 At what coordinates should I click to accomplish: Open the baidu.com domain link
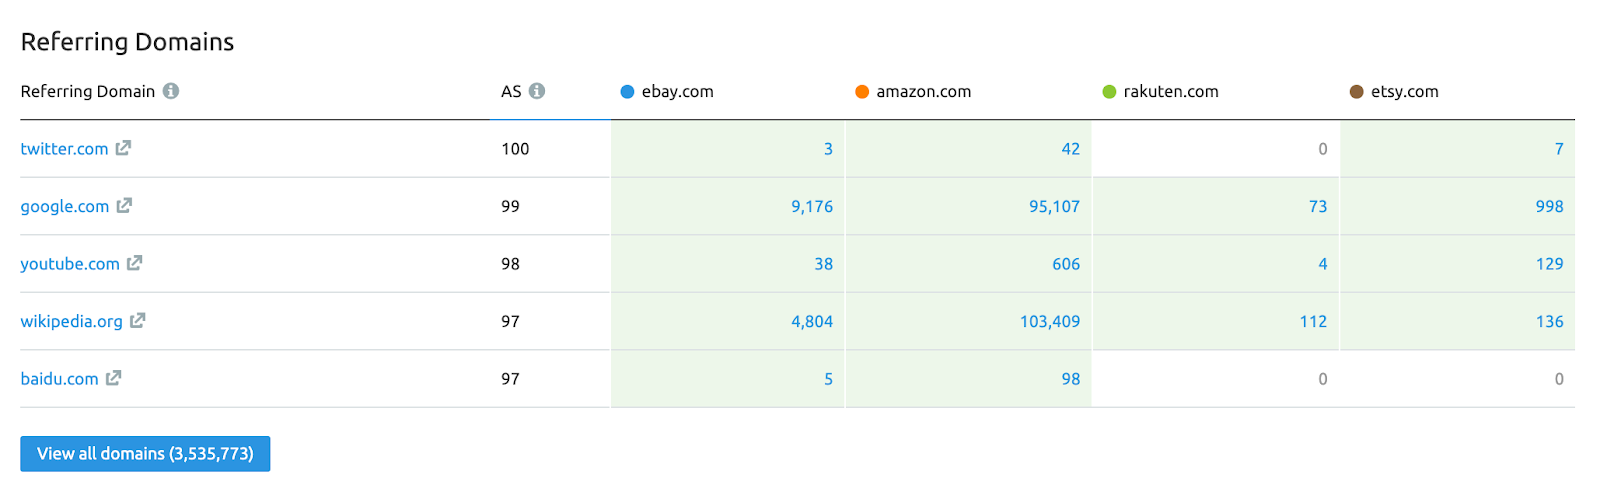59,379
